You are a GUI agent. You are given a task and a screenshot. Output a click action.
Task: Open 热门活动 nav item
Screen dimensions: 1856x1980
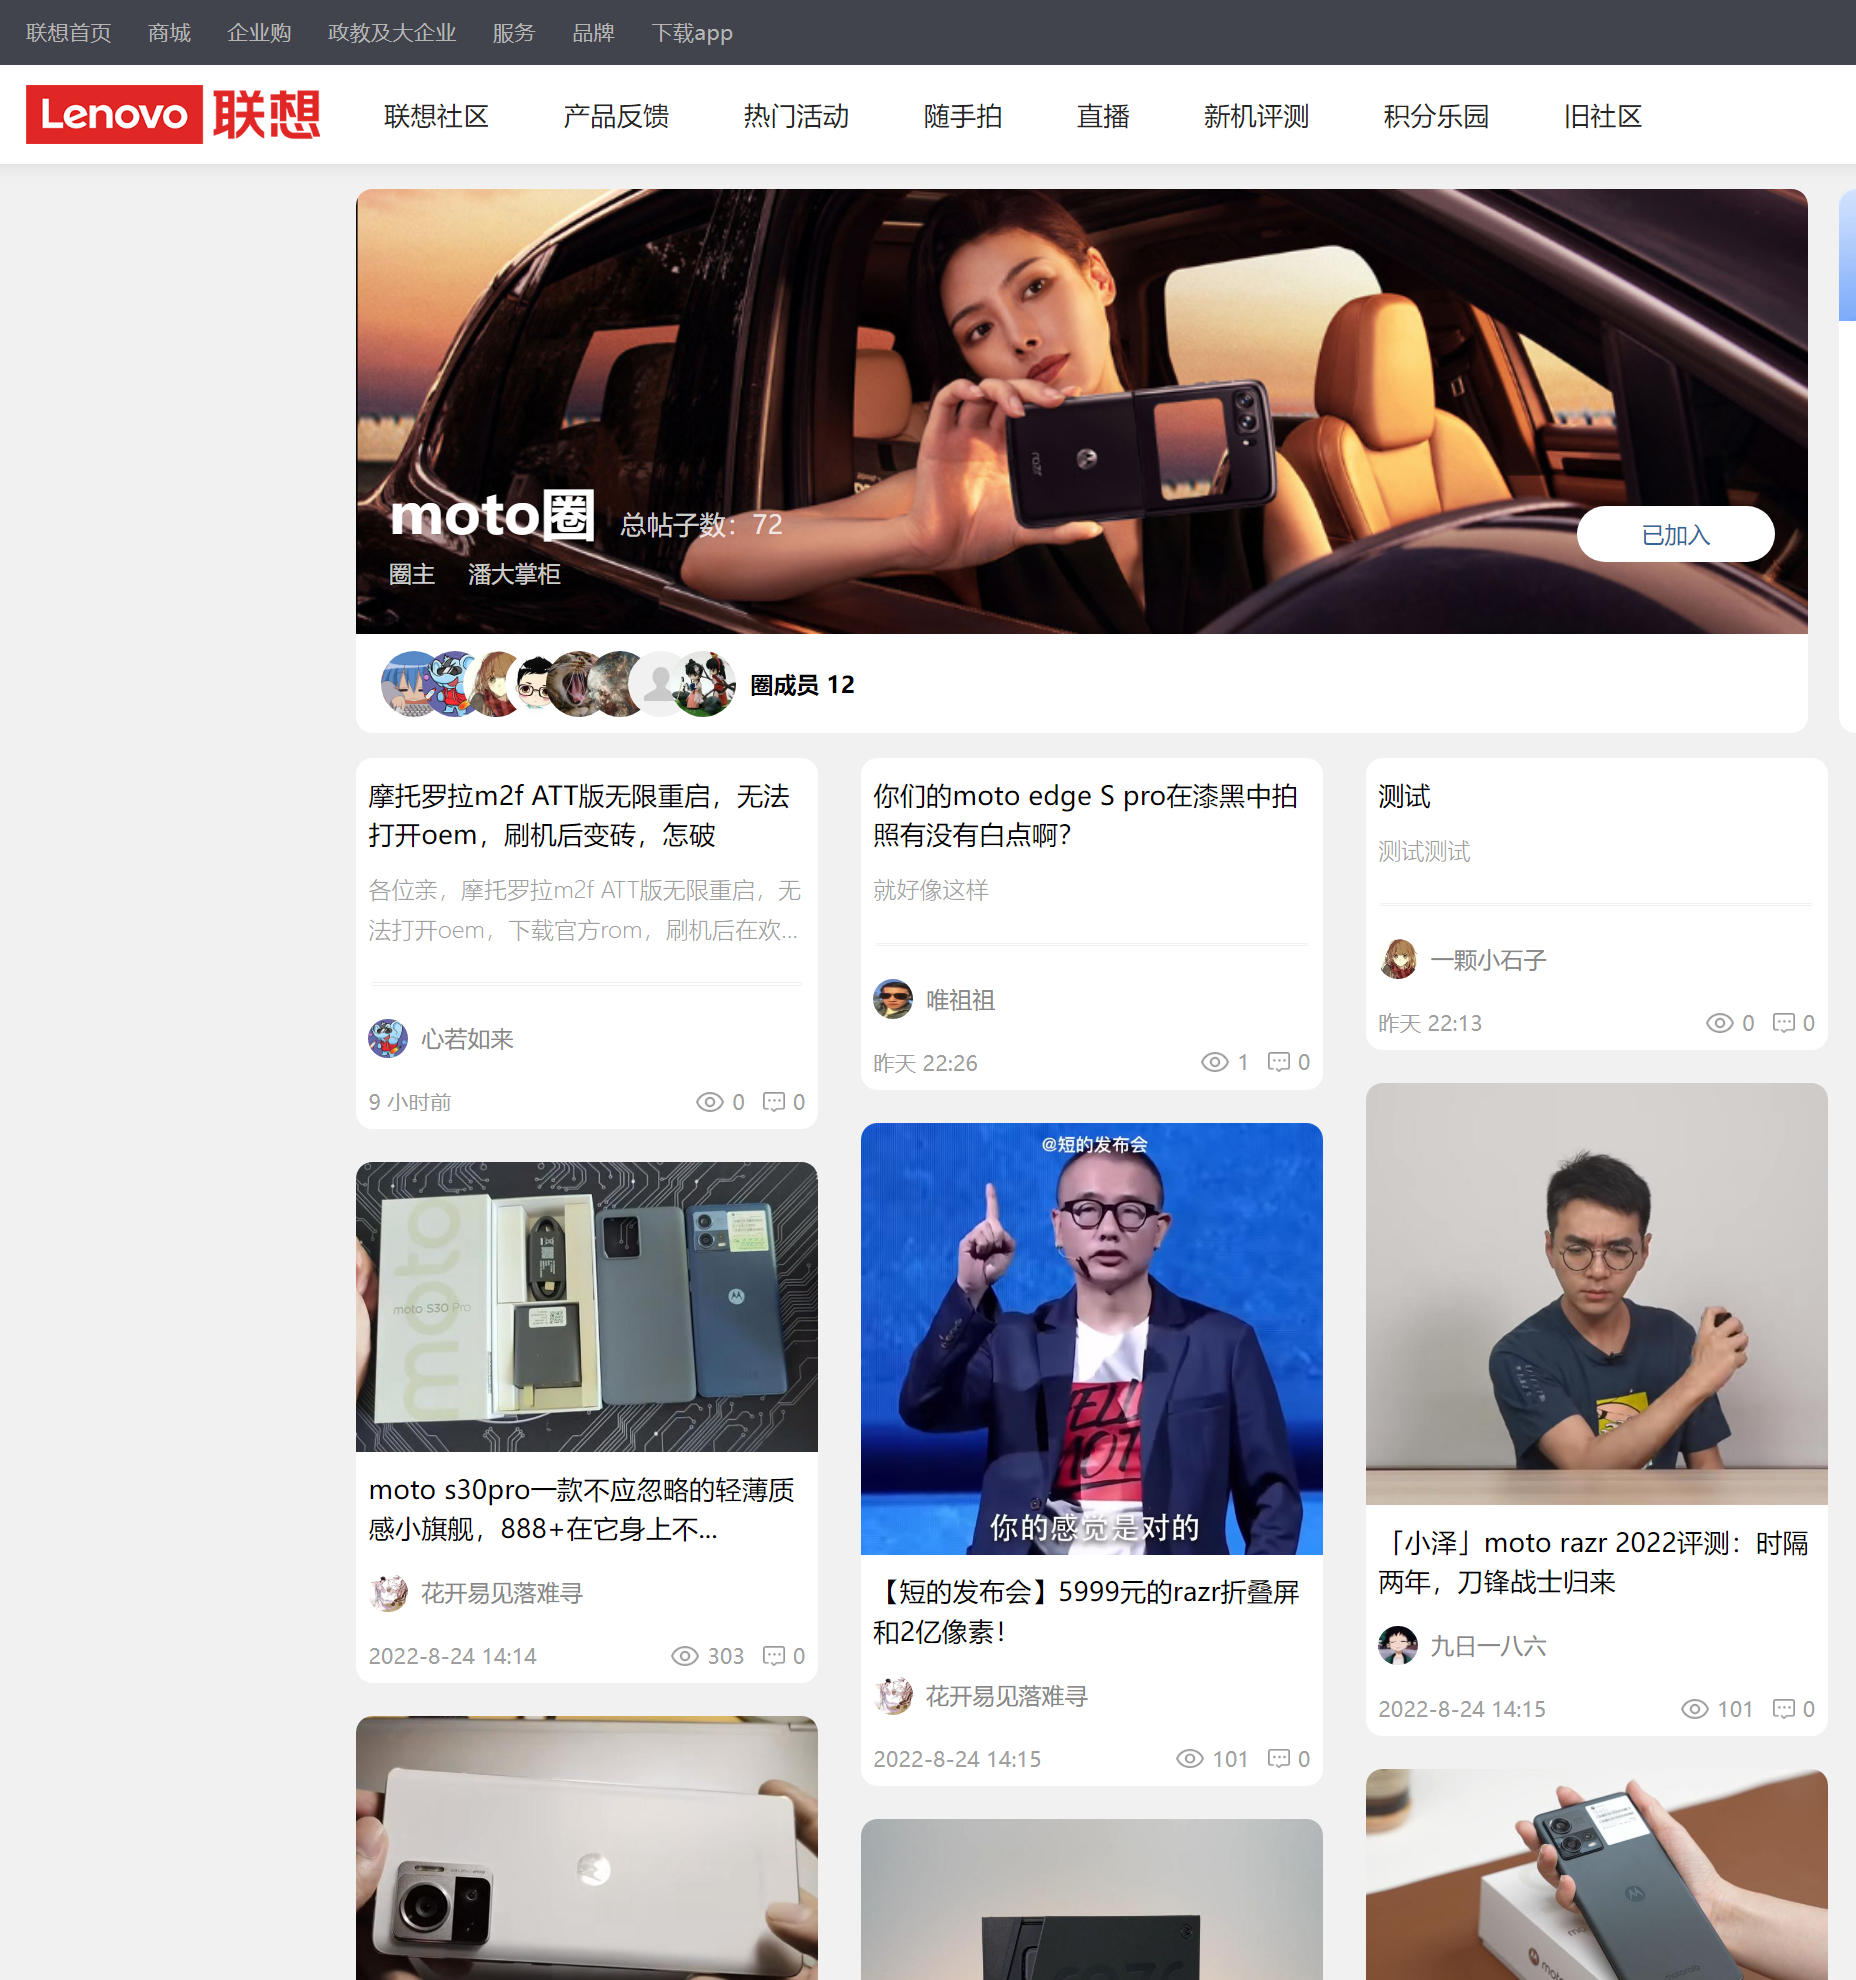click(x=796, y=116)
